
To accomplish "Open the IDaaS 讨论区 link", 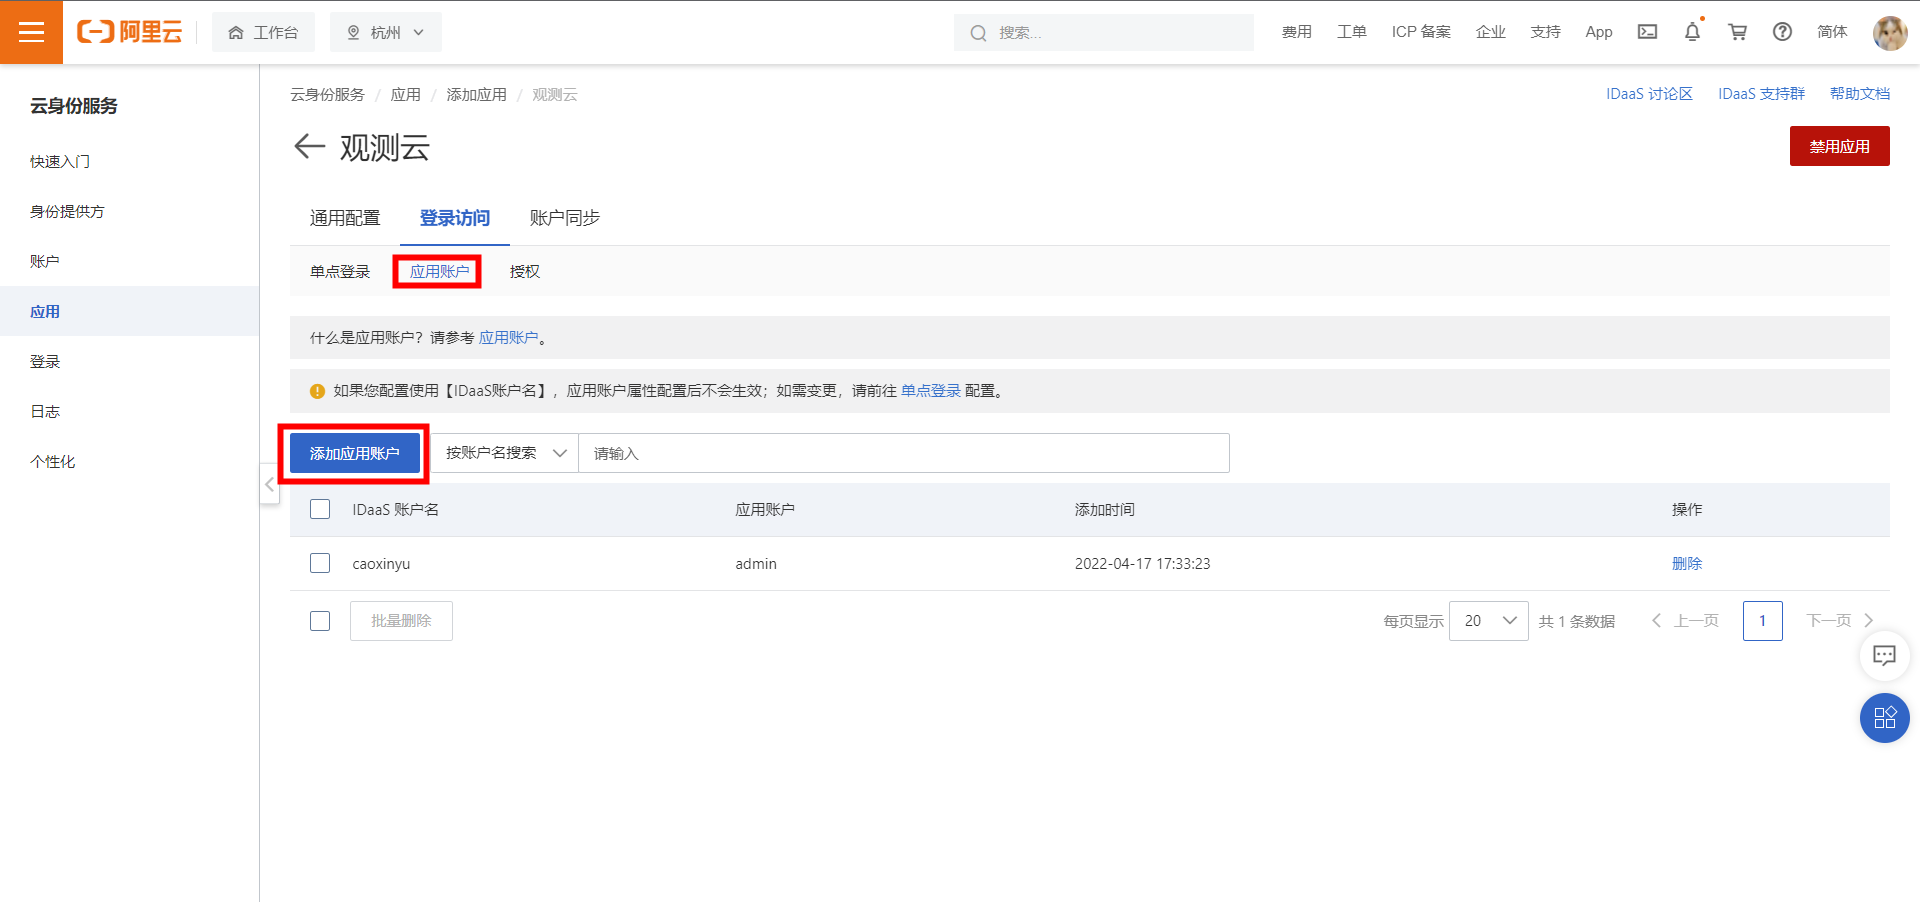I will click(1649, 94).
